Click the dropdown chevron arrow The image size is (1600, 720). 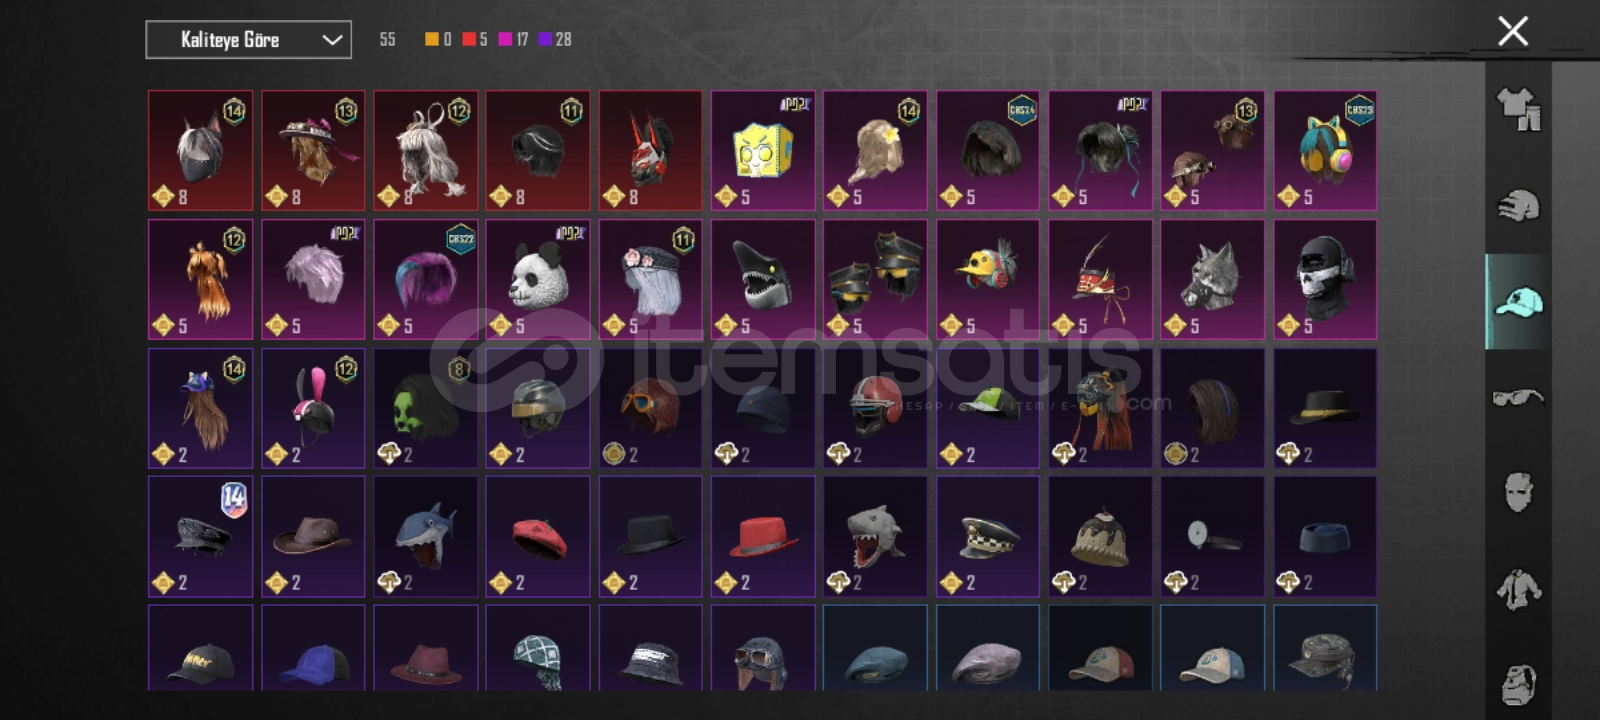click(x=332, y=40)
